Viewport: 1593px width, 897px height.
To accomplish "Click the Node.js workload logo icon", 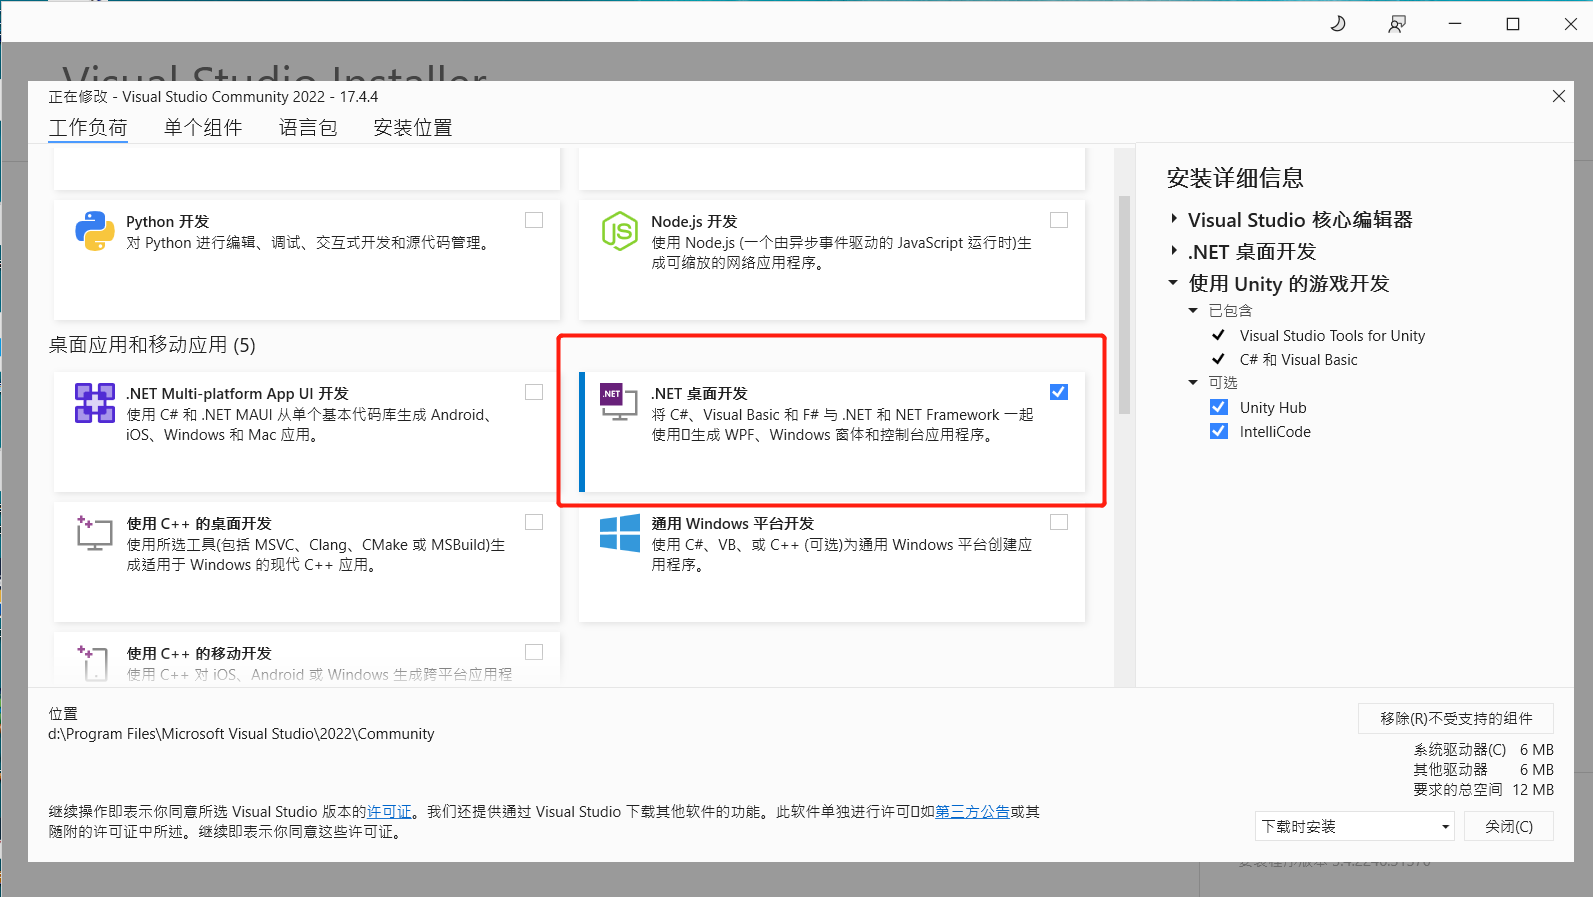I will [620, 231].
